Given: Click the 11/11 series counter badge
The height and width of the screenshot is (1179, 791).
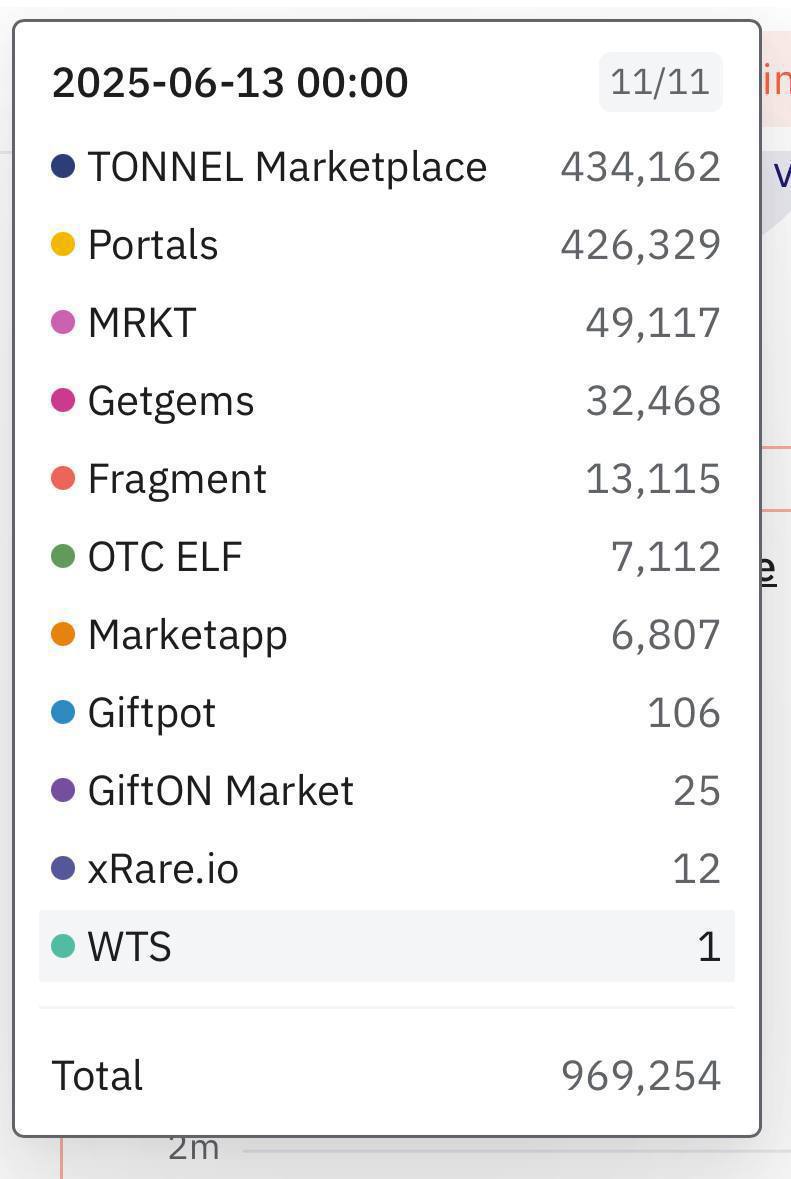Looking at the screenshot, I should 660,82.
